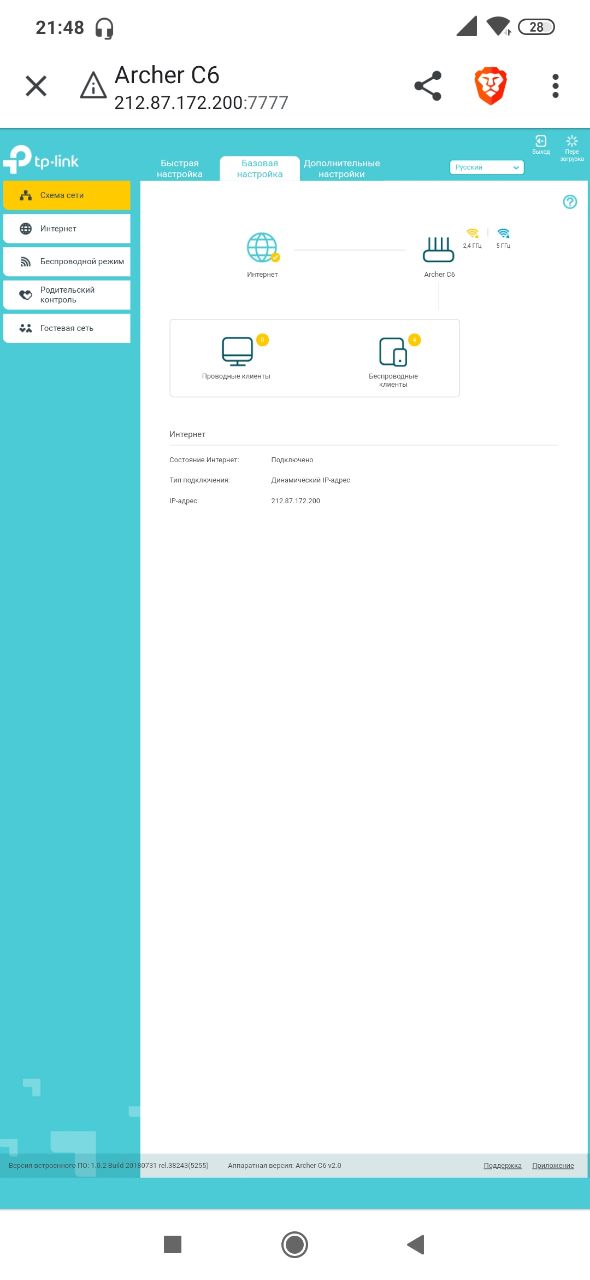Tap the Android back triangle button
The height and width of the screenshot is (1280, 590).
(x=416, y=1244)
